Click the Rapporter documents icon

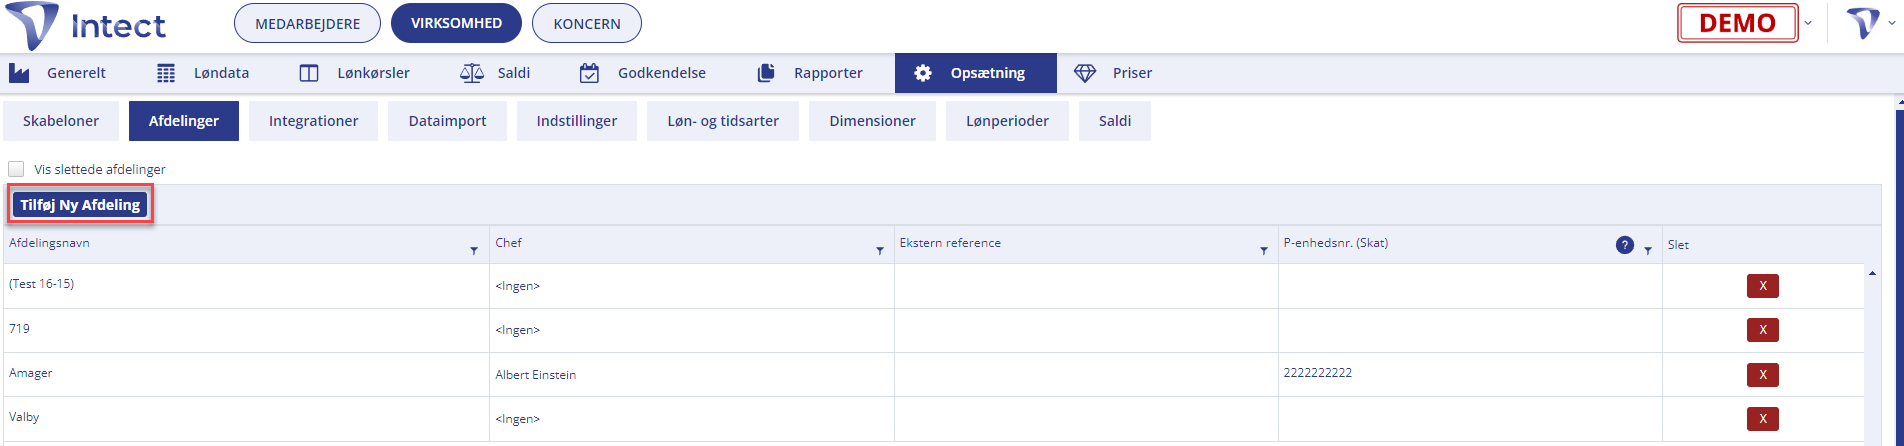(x=767, y=73)
